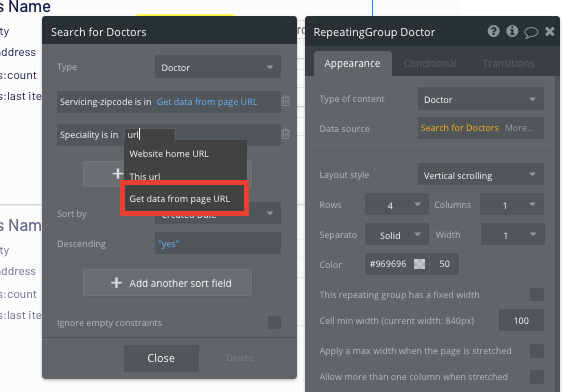Open the Separator Solid style dropdown
Viewport: 574px width, 392px height.
[x=396, y=235]
